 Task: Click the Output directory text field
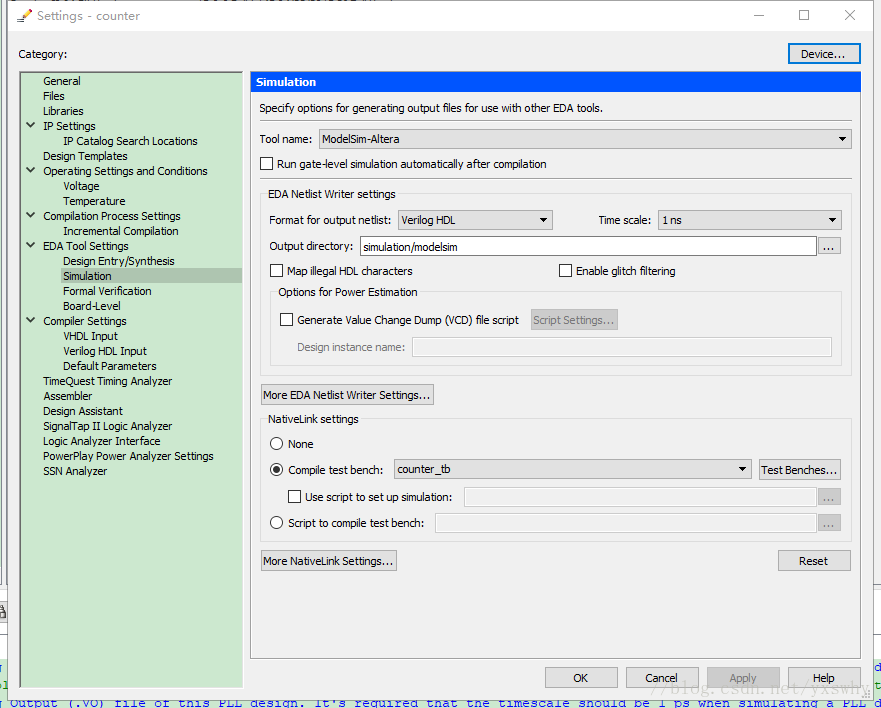coord(587,246)
